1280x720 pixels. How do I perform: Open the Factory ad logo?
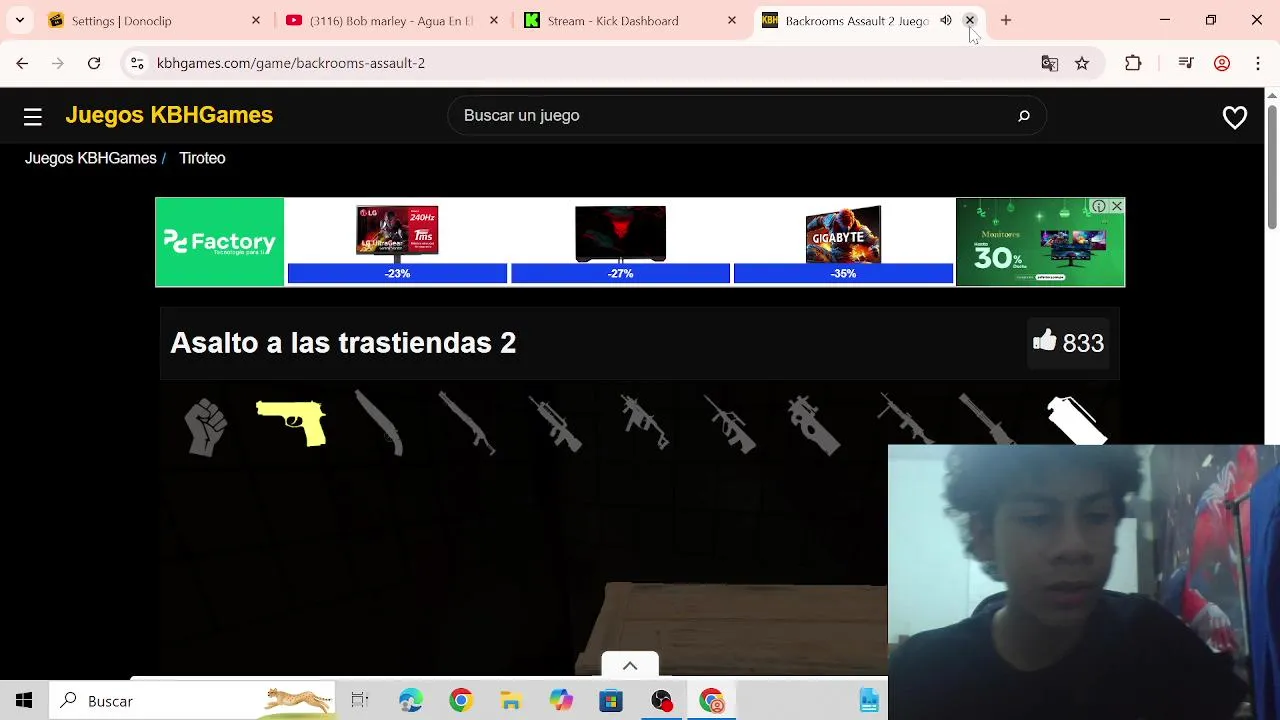pos(220,242)
